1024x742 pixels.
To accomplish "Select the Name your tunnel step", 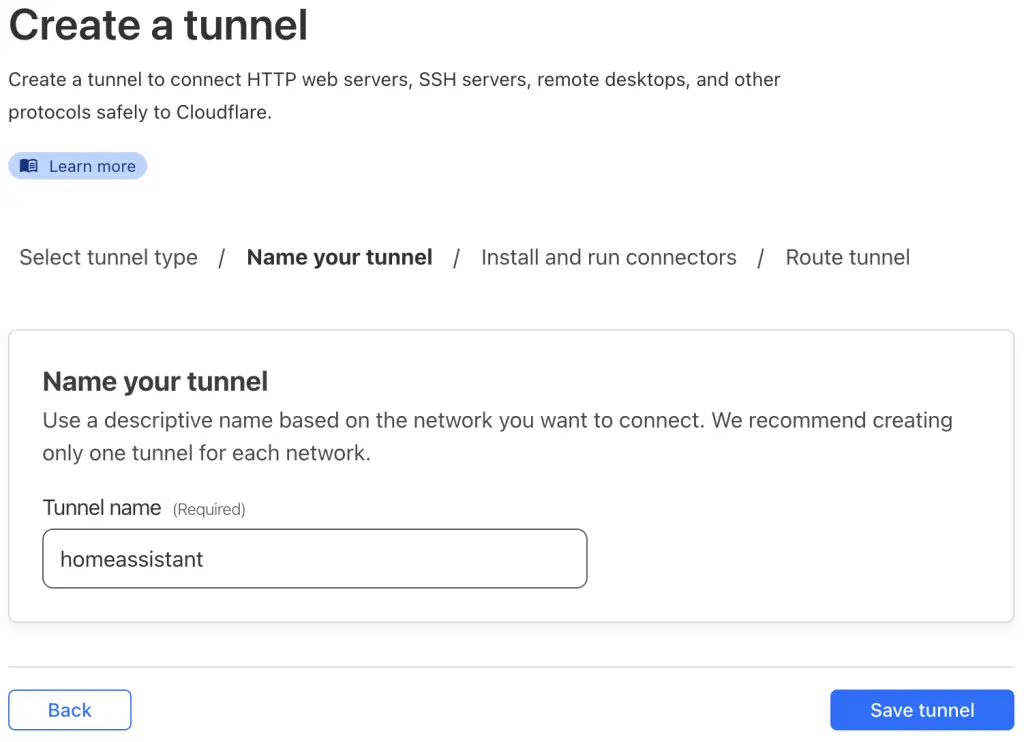I will tap(340, 257).
